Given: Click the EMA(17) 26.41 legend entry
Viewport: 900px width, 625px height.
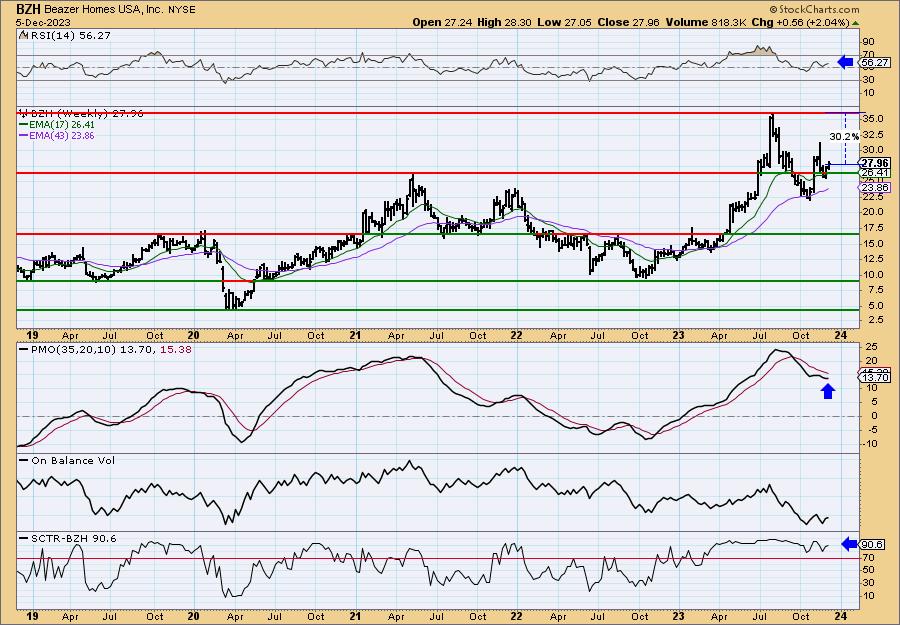Looking at the screenshot, I should click(x=57, y=125).
